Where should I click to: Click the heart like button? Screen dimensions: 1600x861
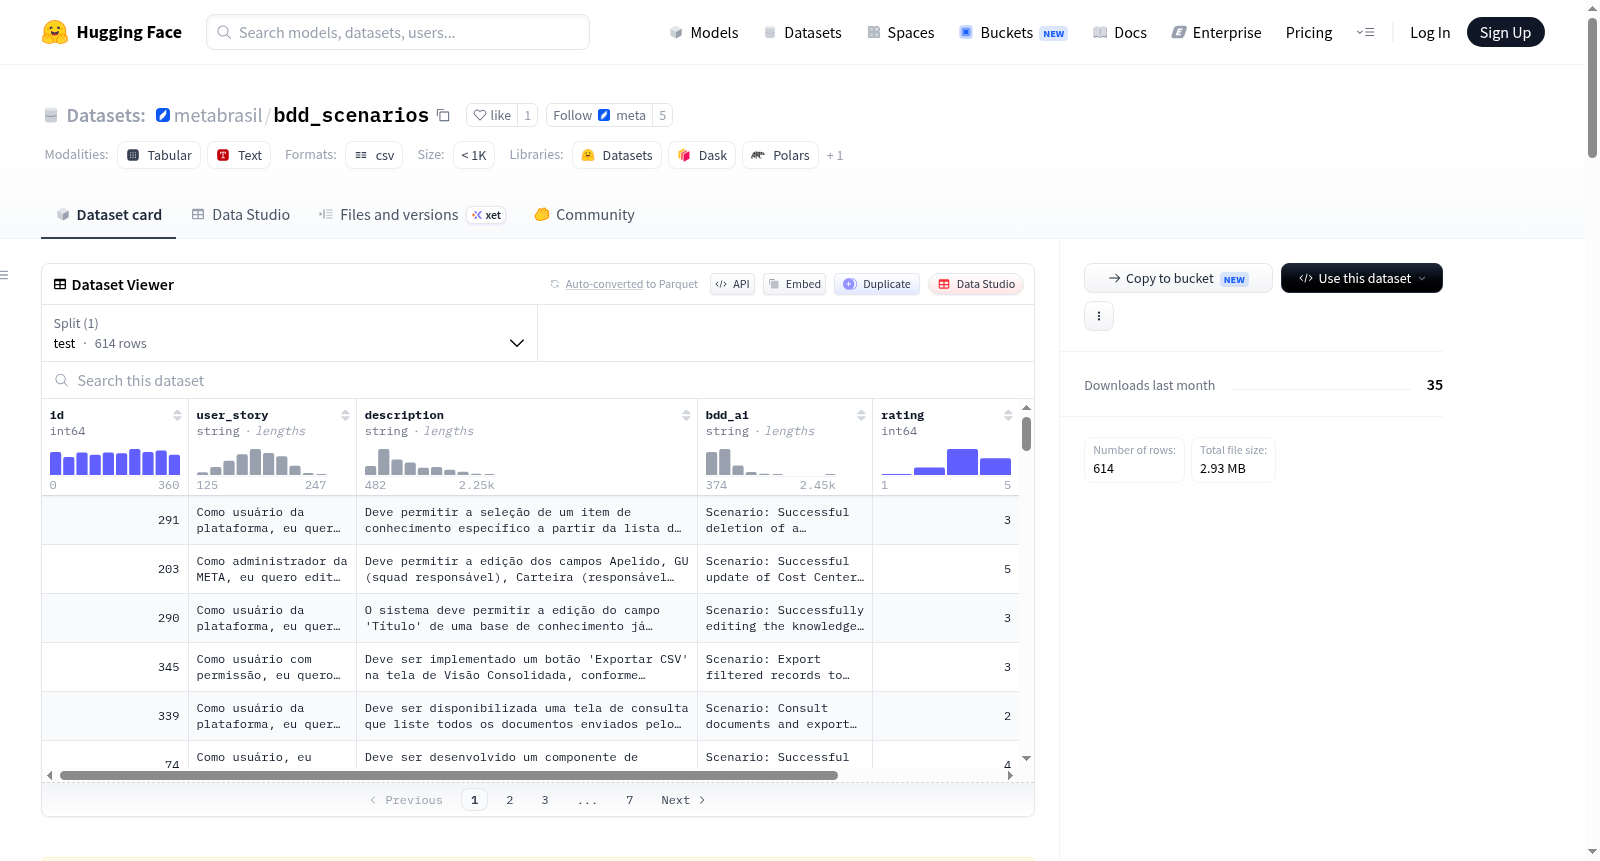492,115
